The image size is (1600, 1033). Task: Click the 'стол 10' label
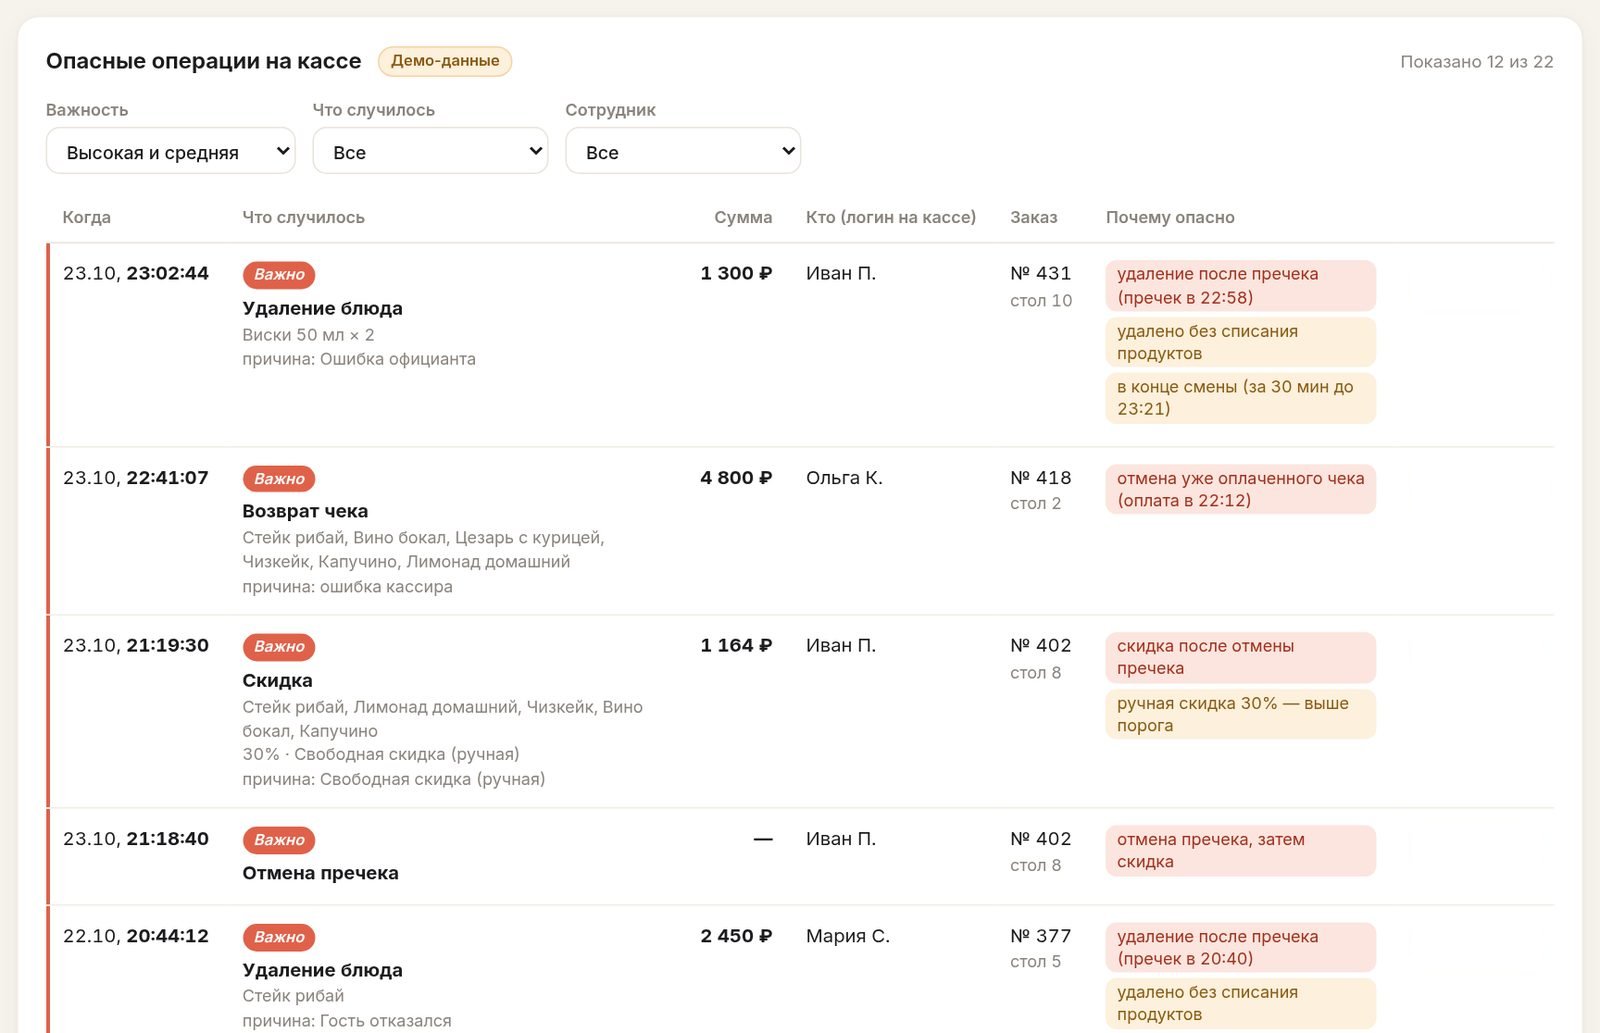1041,301
